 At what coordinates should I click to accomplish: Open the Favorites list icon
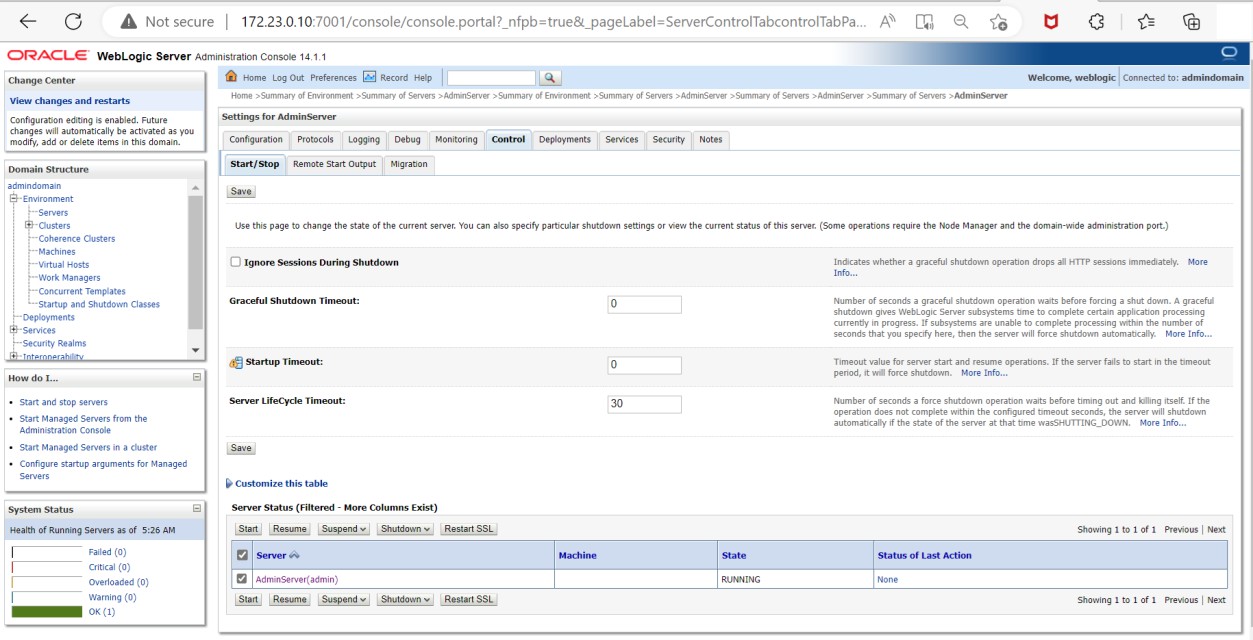pos(1146,21)
